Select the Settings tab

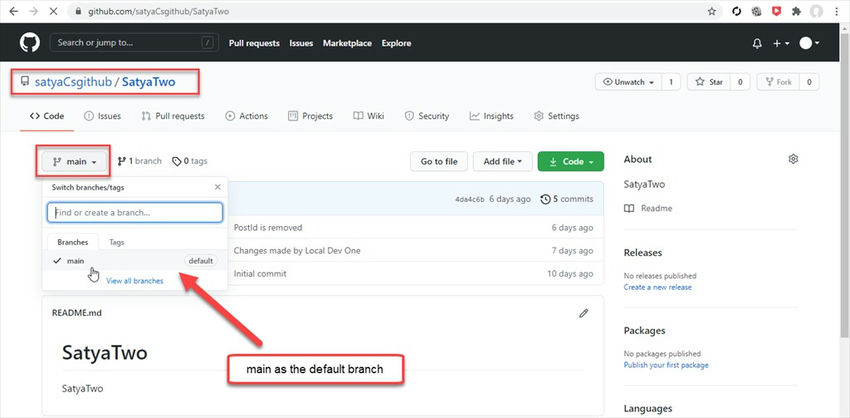(556, 116)
